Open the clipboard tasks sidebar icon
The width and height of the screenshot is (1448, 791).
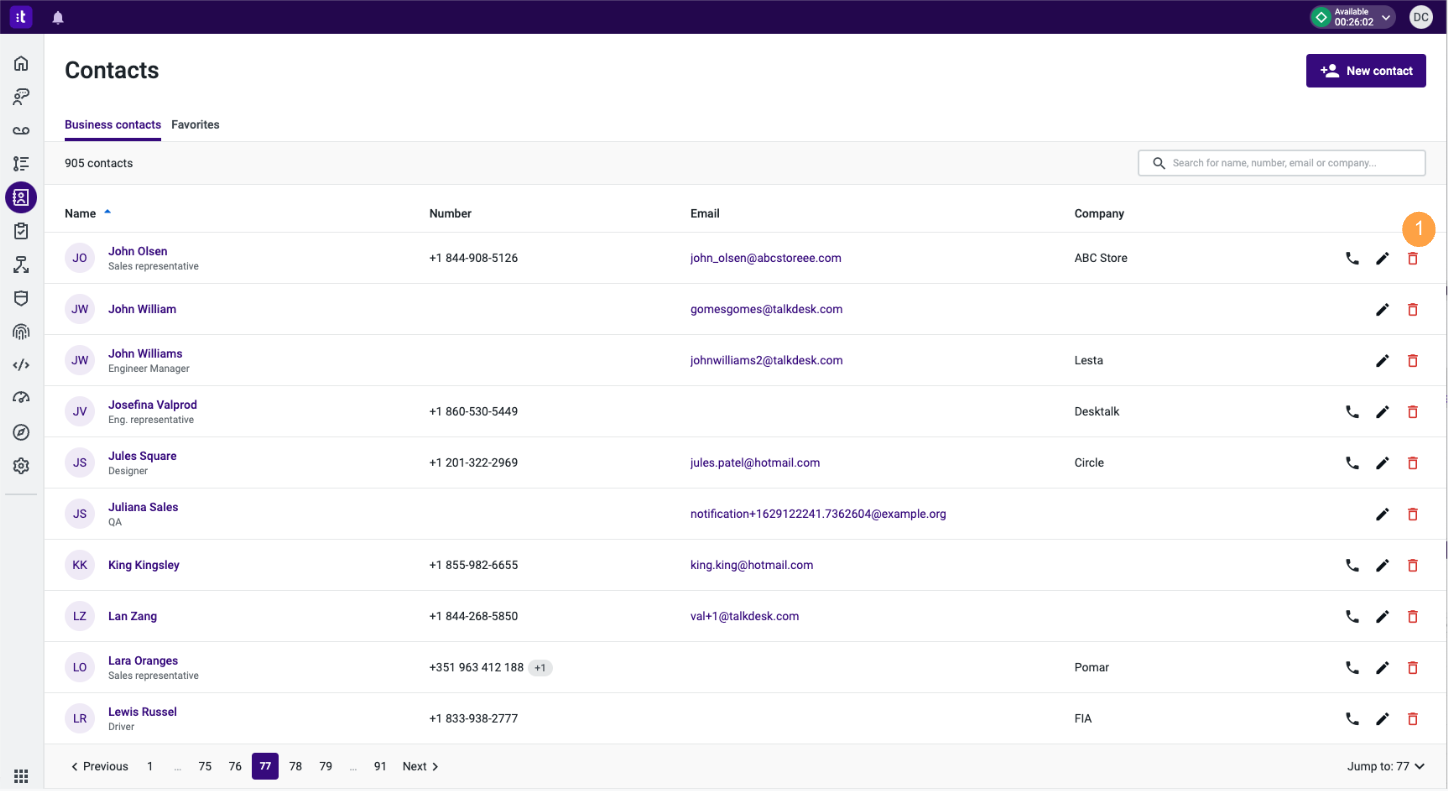[x=21, y=230]
